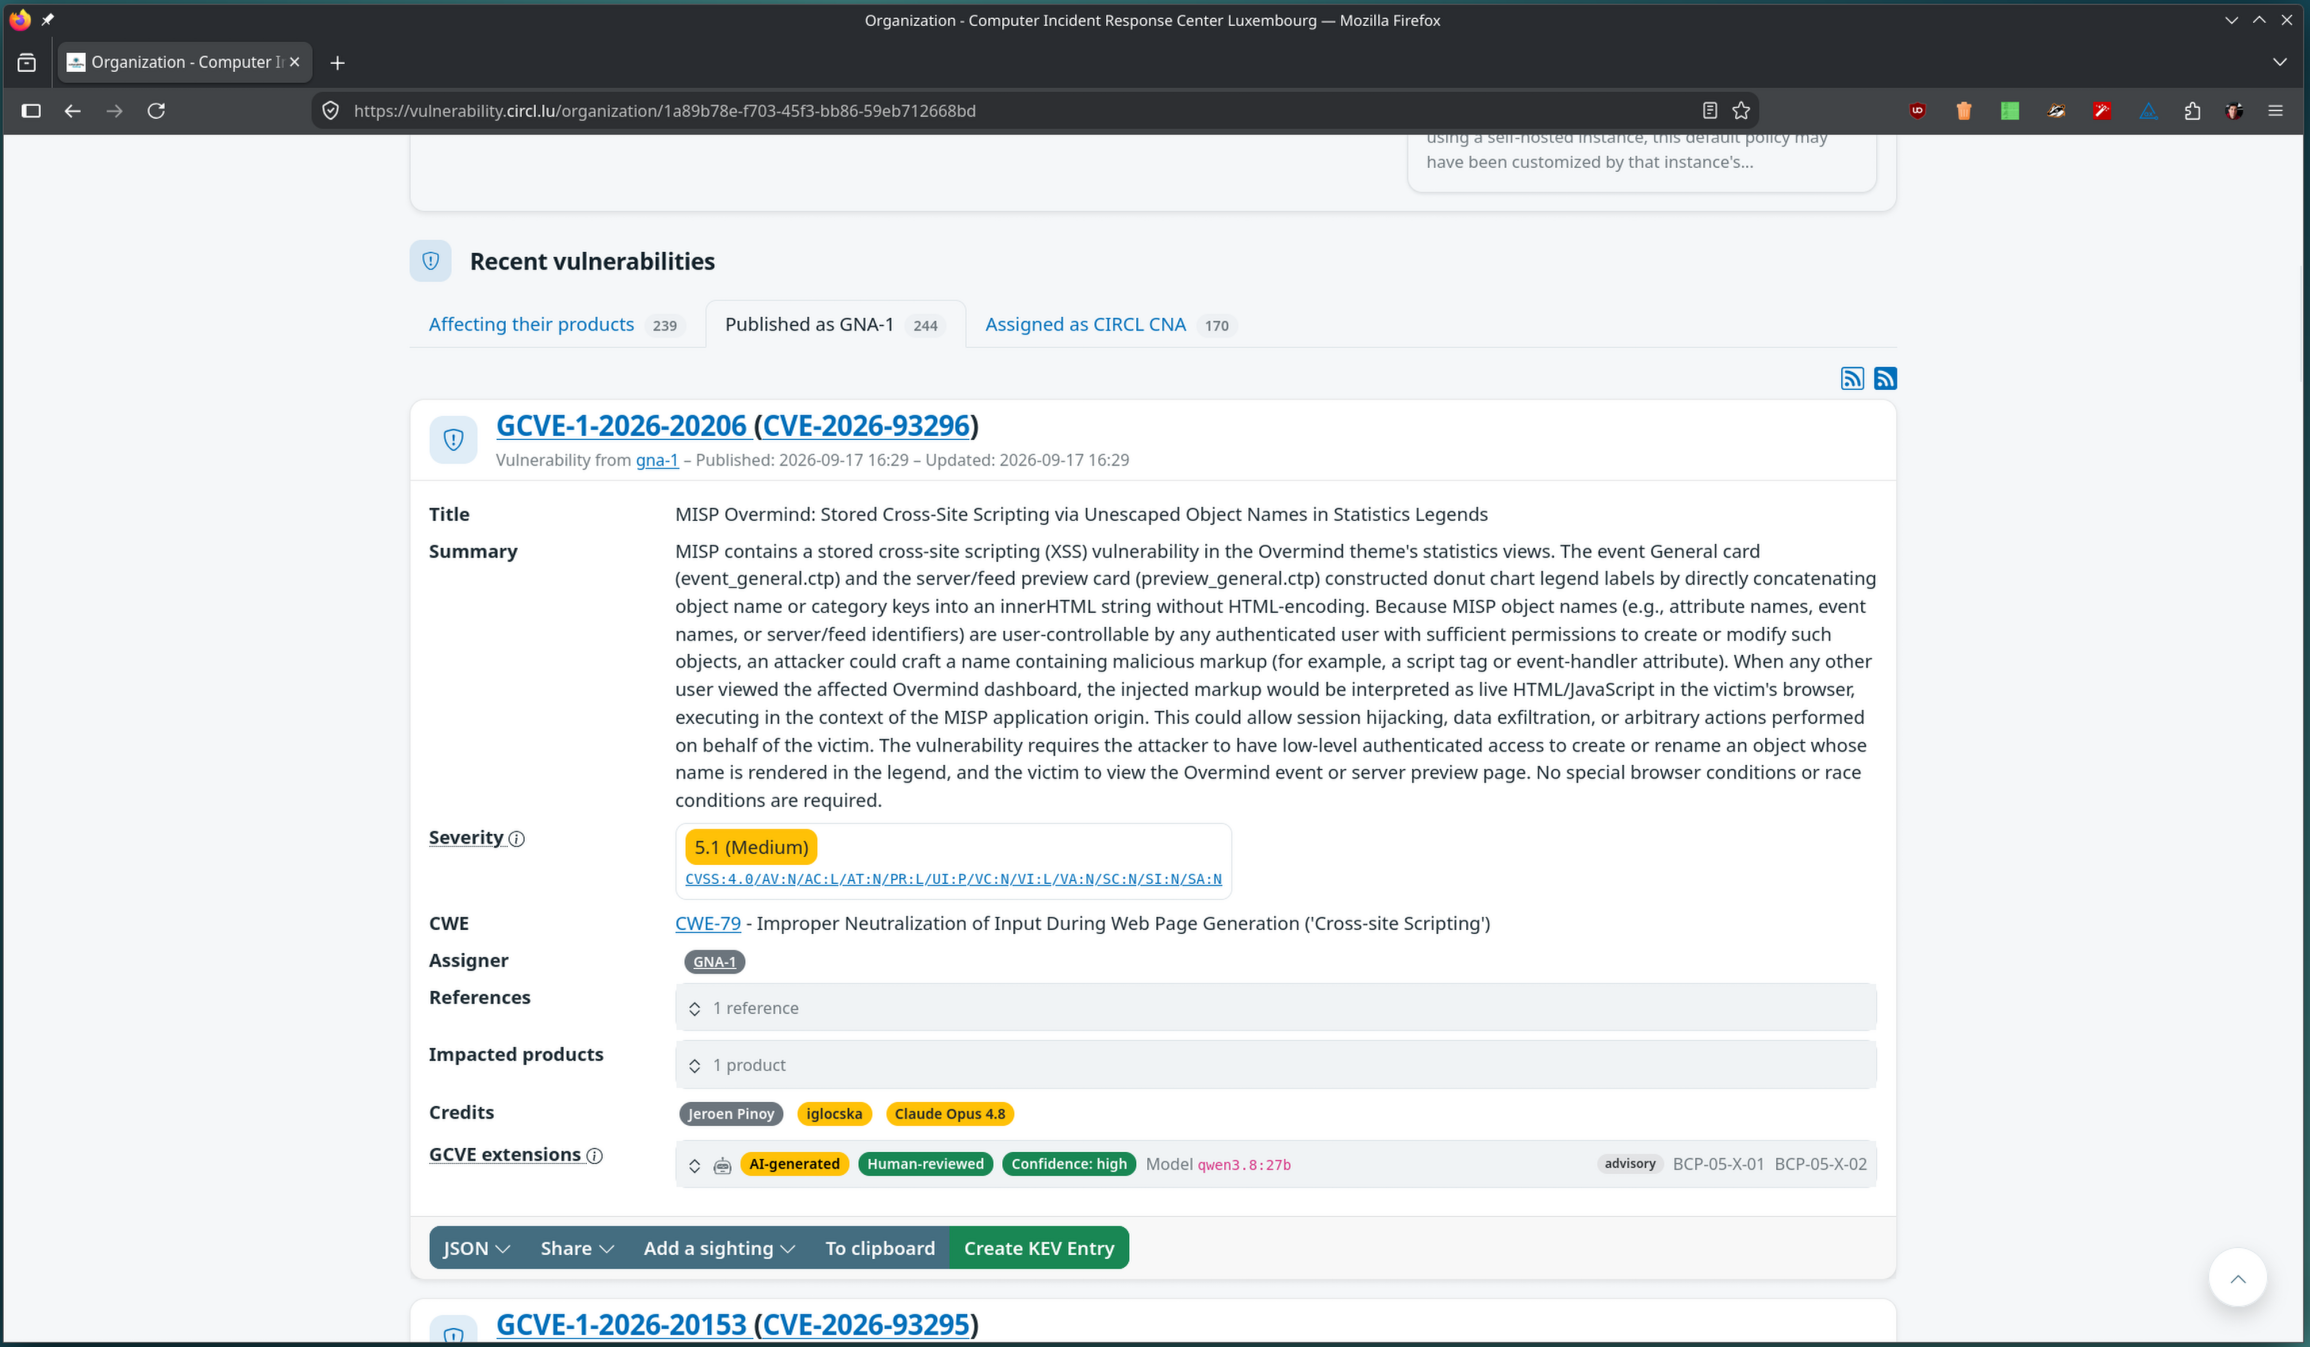Click the 5.1 (Medium) severity badge
This screenshot has height=1347, width=2310.
(x=751, y=847)
